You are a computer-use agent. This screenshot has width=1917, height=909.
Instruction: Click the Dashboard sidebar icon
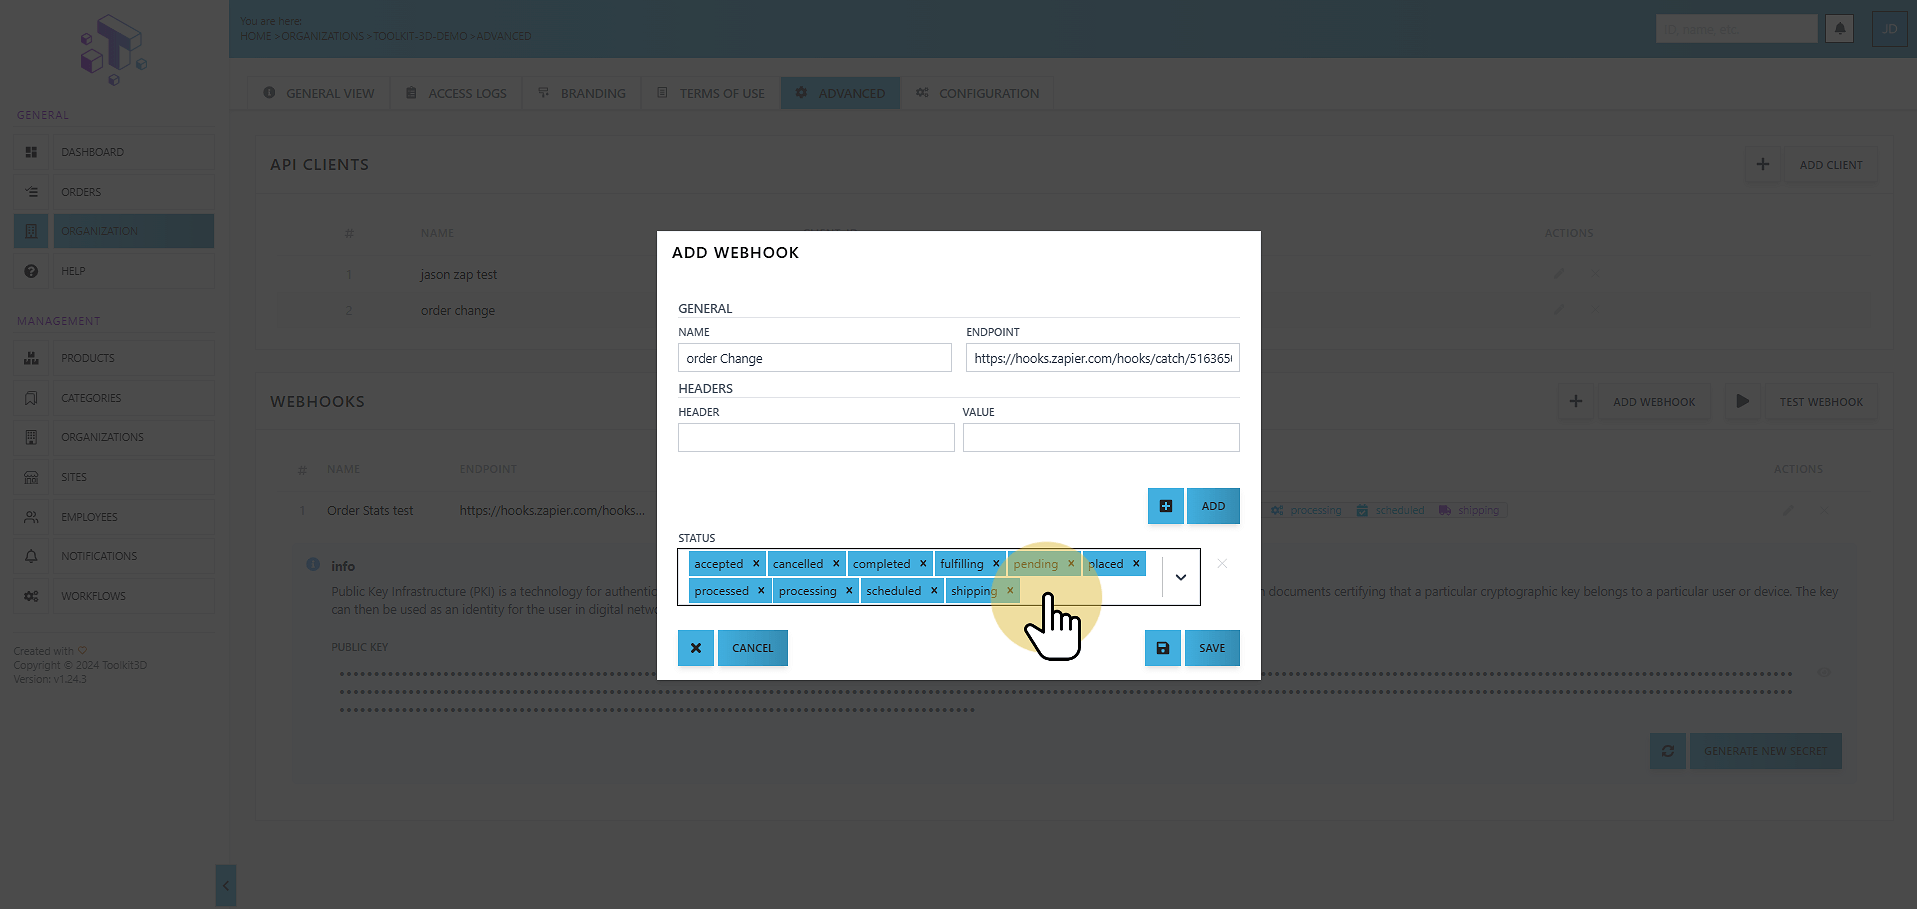(31, 152)
